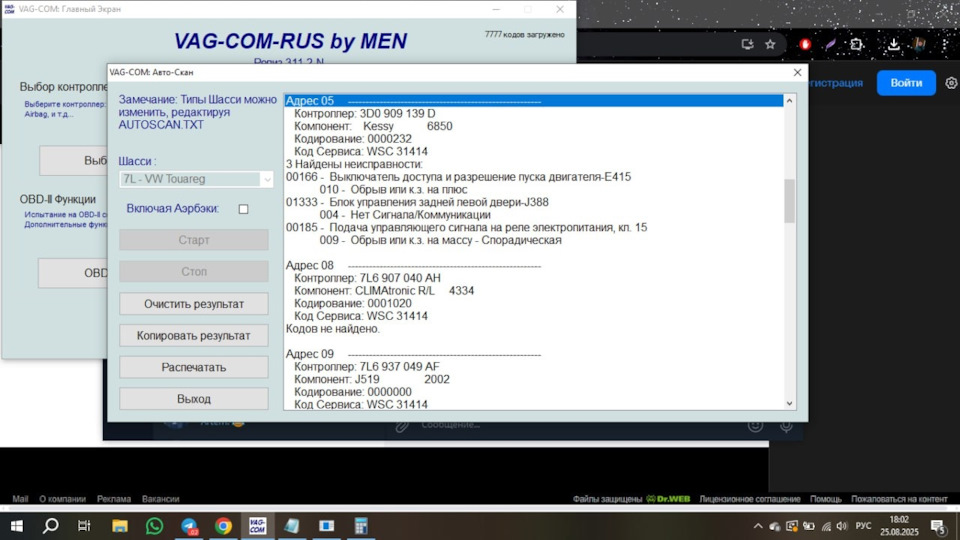Screen dimensions: 960x540
Task: Show hidden tray icons chevron
Action: coord(758,526)
